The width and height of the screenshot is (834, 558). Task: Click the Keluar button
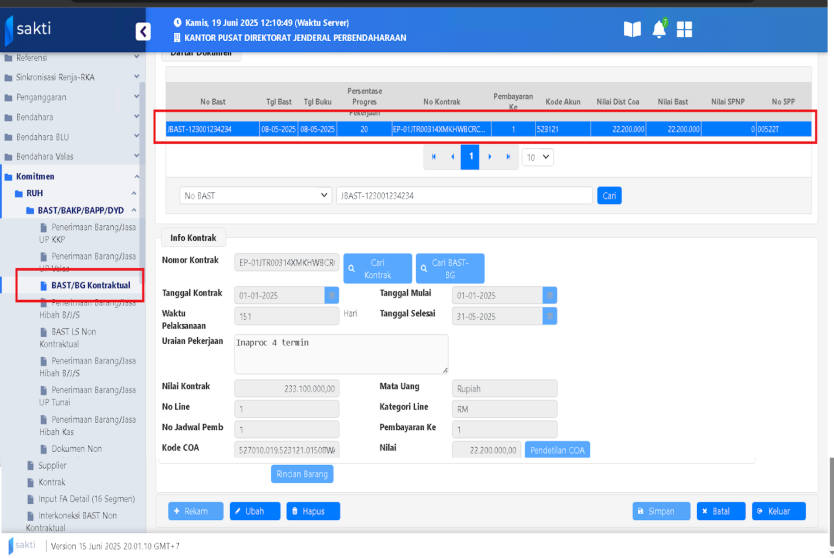[x=778, y=511]
